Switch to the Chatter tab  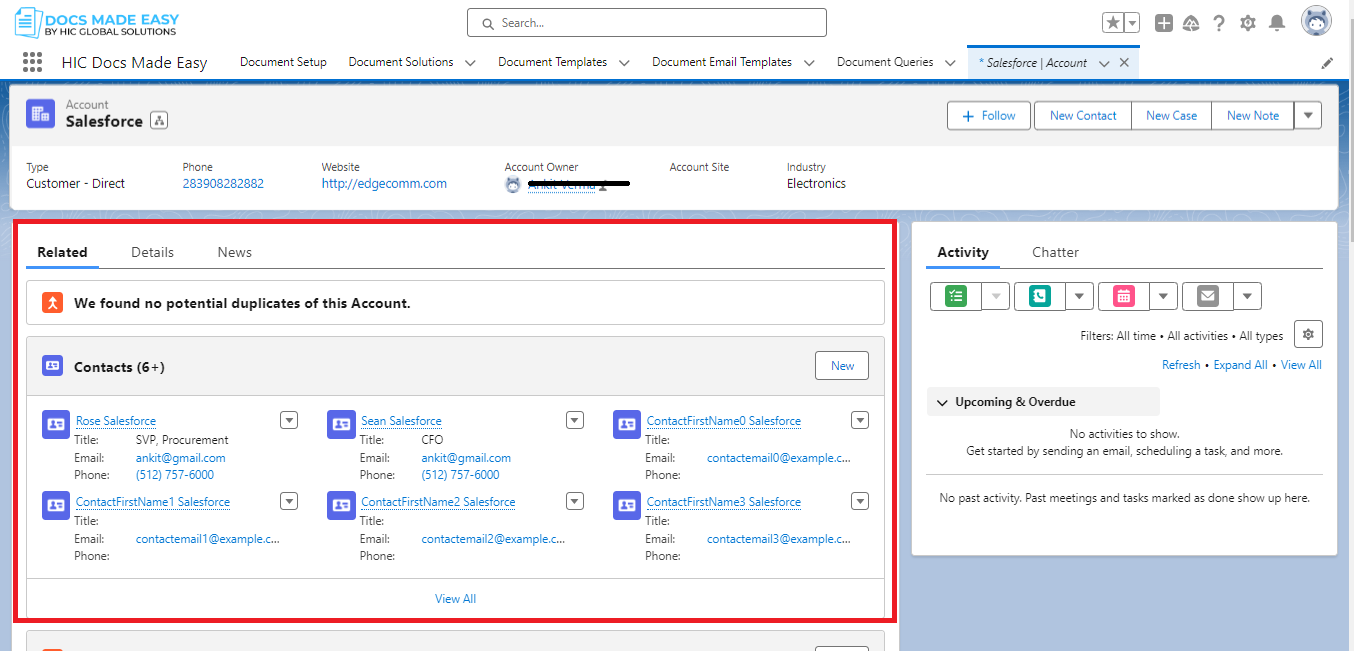(x=1055, y=252)
